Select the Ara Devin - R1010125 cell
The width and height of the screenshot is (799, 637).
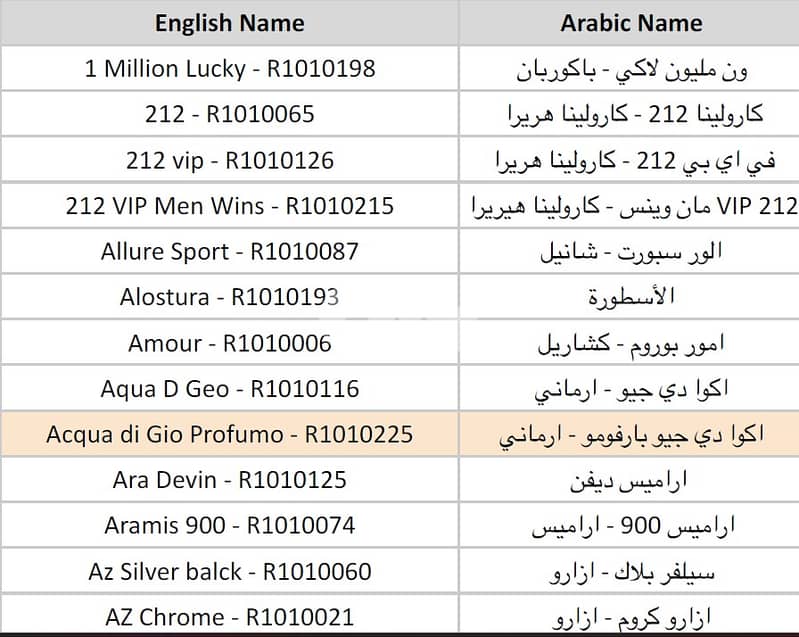pos(229,480)
